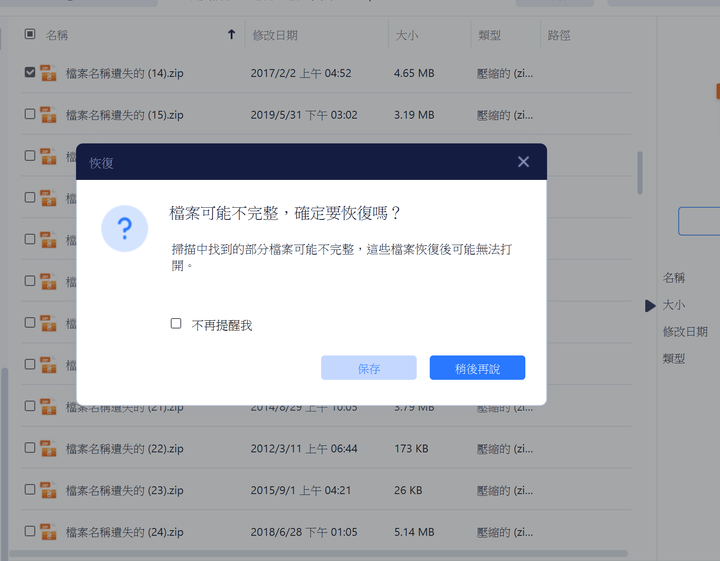Sort by the 路徑 column header
The width and height of the screenshot is (720, 561).
pos(559,35)
